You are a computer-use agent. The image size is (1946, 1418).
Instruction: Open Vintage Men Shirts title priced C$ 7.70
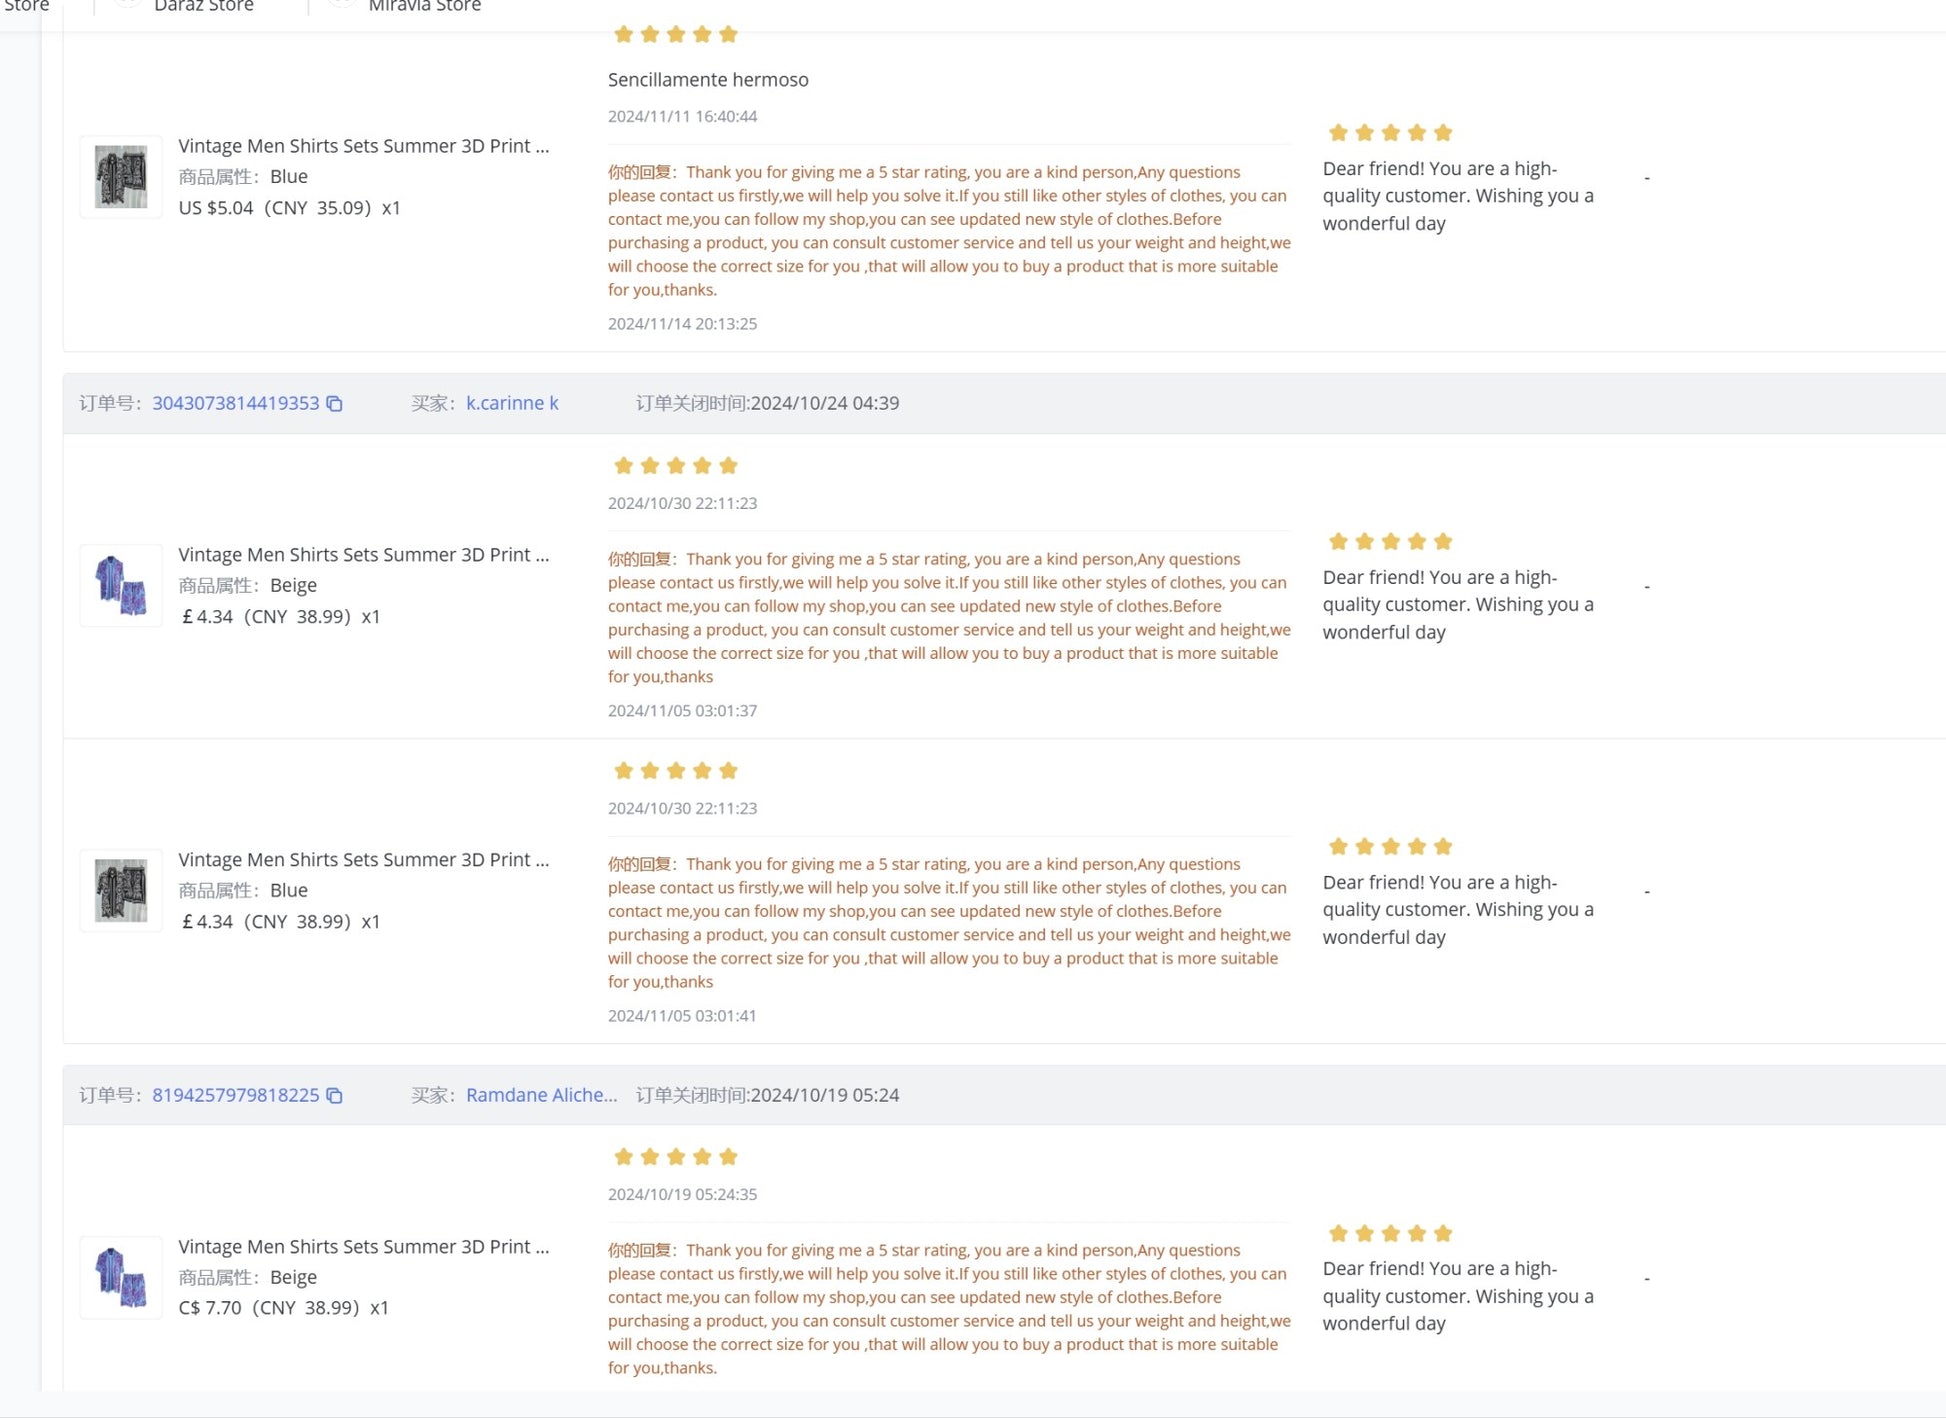(x=363, y=1247)
